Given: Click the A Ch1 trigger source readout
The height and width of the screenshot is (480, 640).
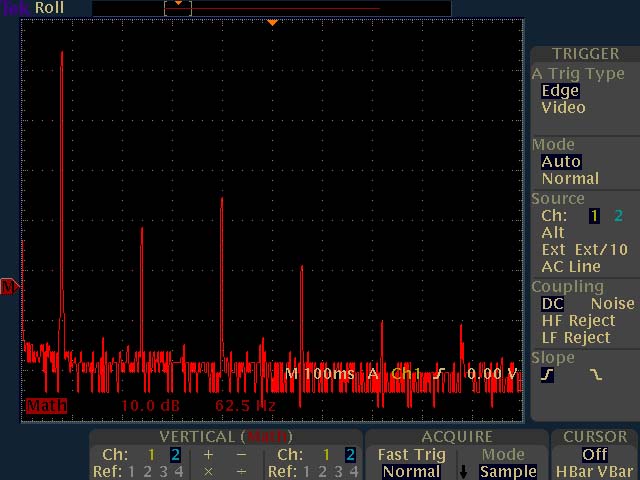Looking at the screenshot, I should (x=394, y=373).
